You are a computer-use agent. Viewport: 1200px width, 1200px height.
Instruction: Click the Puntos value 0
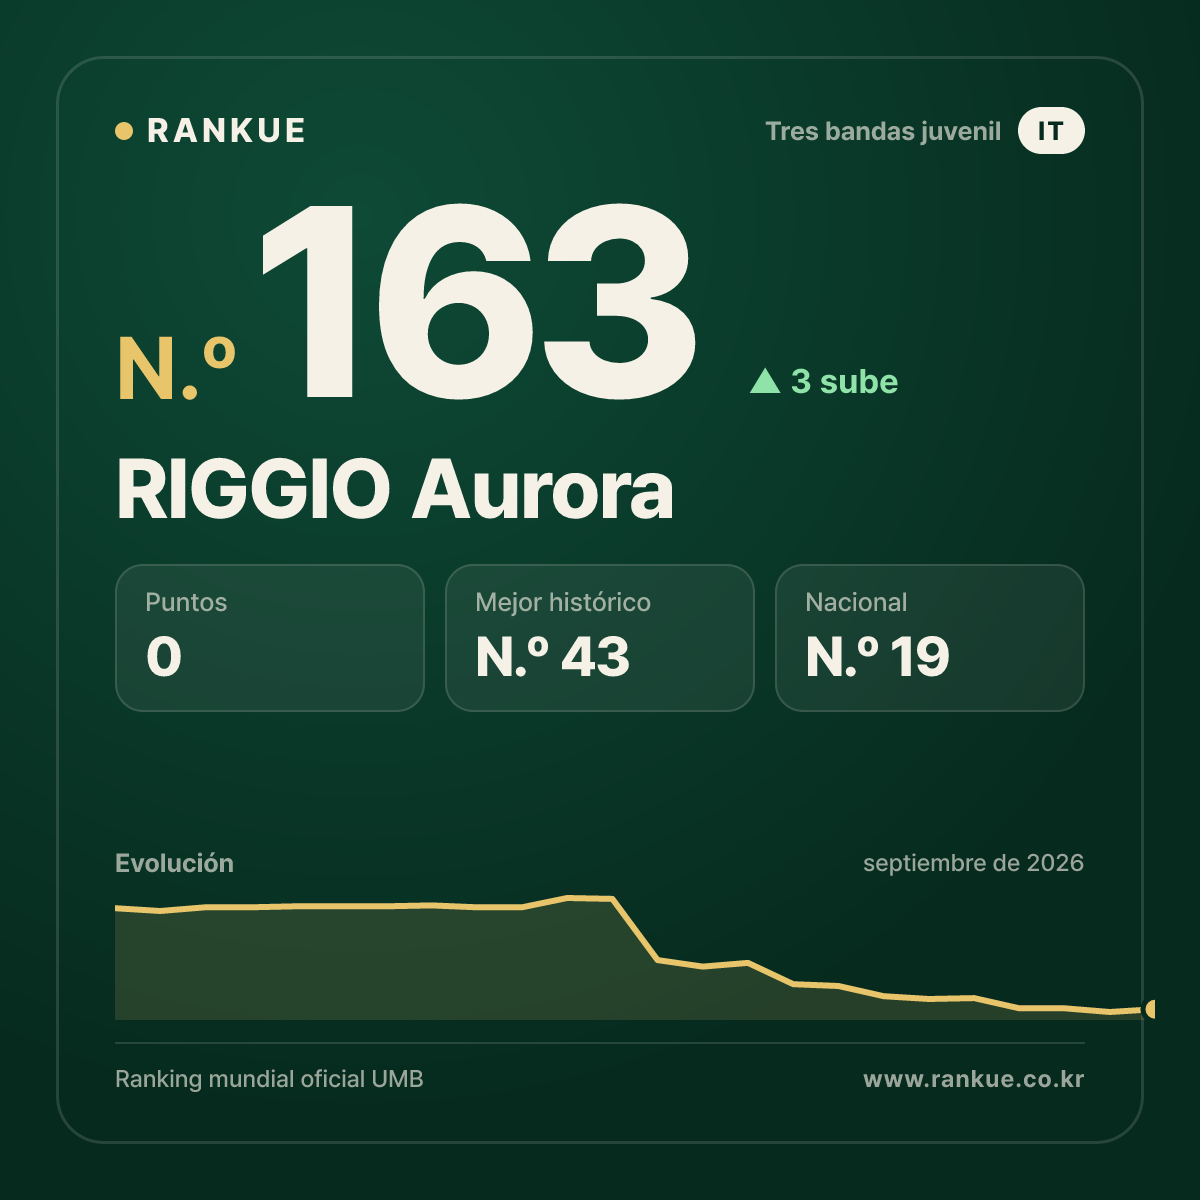(x=164, y=657)
